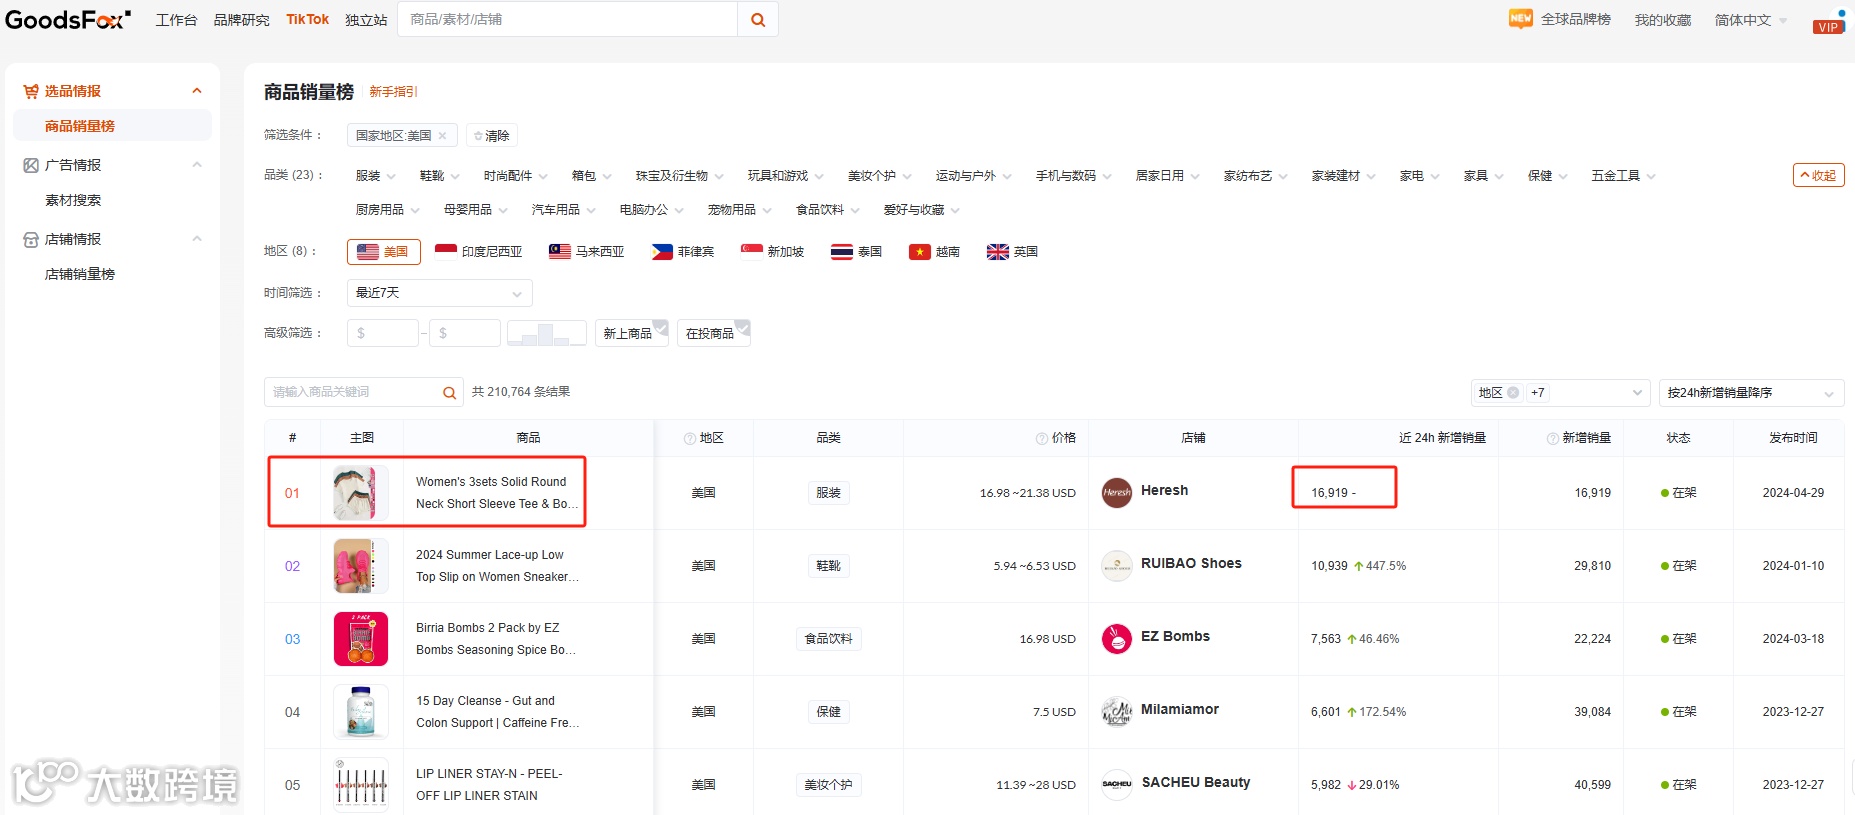Click the 广告情报 sidebar icon
Image resolution: width=1855 pixels, height=815 pixels.
pos(31,165)
